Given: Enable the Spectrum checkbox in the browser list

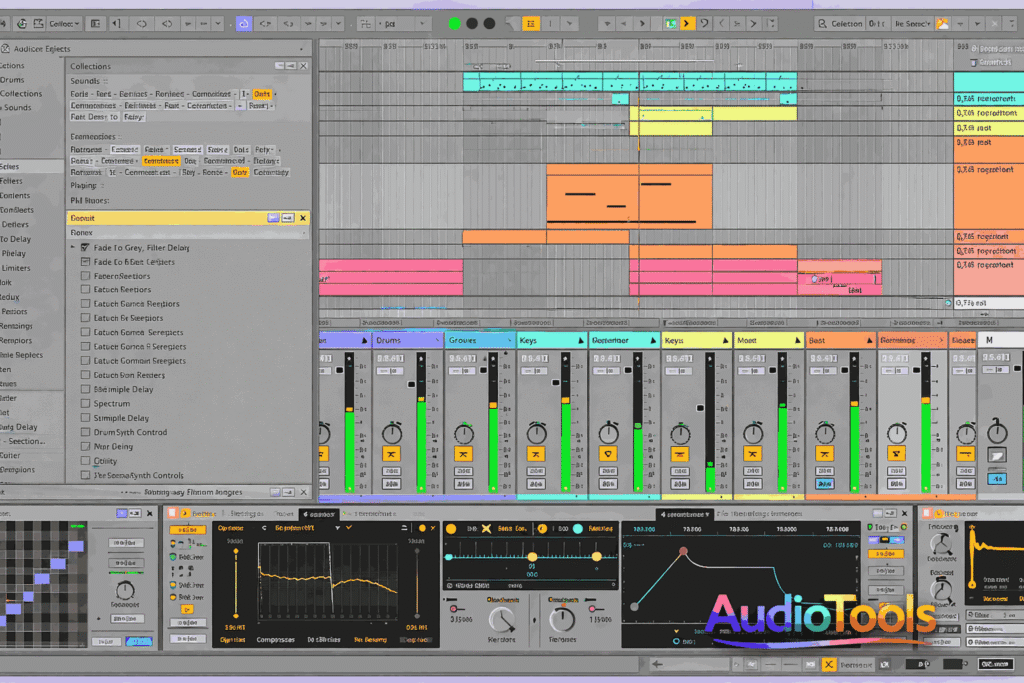Looking at the screenshot, I should coord(86,403).
